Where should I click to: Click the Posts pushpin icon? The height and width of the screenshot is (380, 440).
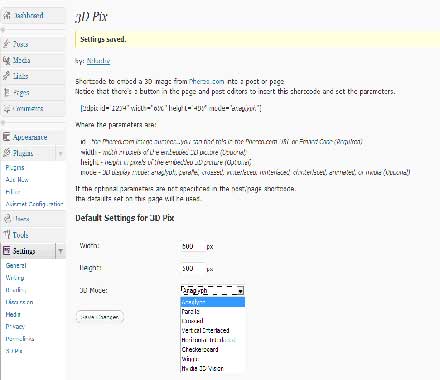click(x=7, y=44)
